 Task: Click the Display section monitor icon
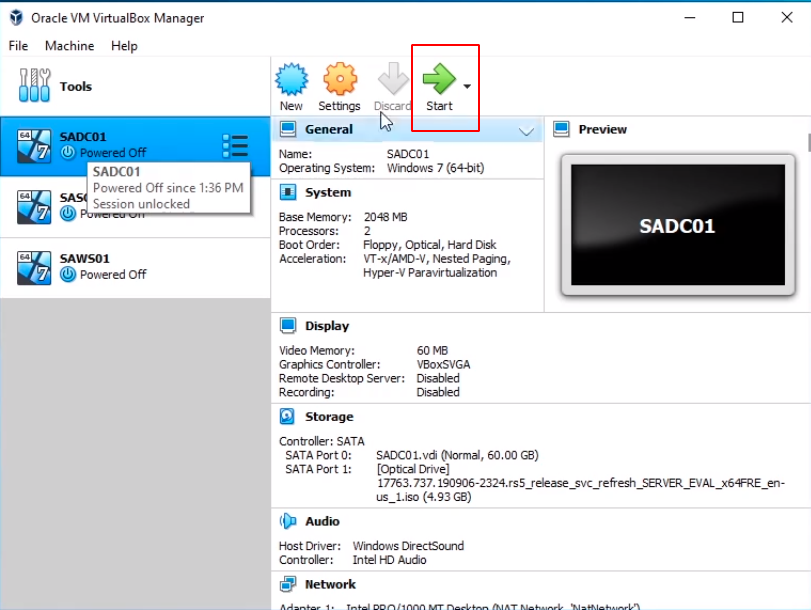[288, 325]
